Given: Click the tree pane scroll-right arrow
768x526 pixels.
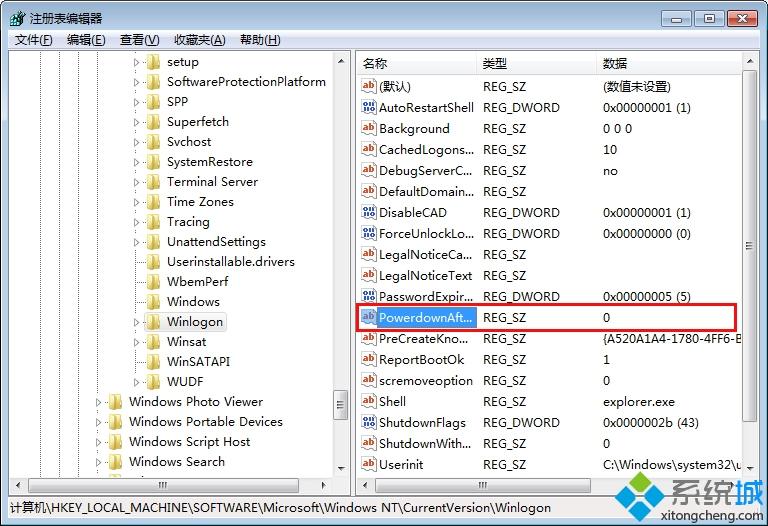Looking at the screenshot, I should [323, 485].
